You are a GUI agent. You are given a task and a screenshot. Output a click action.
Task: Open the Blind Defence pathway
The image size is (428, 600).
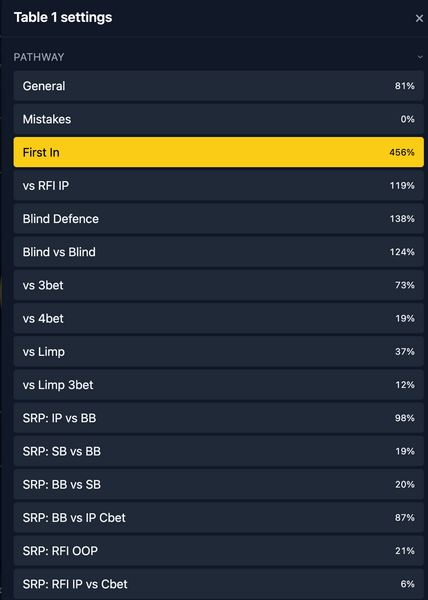[x=218, y=219]
